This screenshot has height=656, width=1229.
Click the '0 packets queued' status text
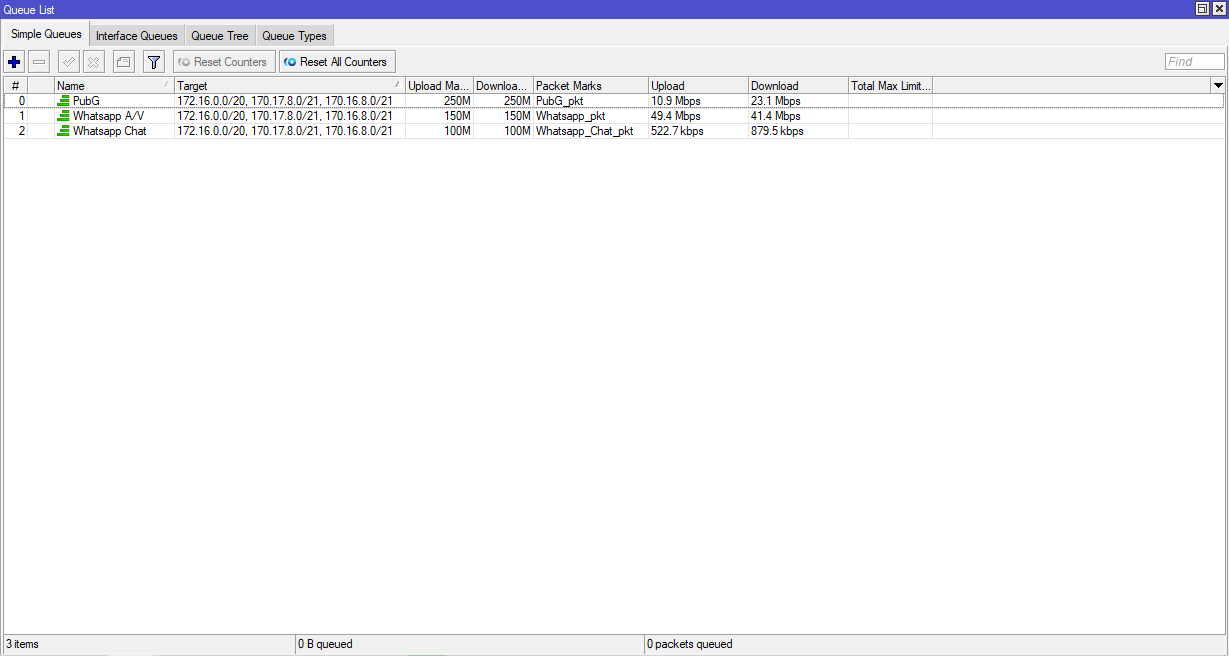click(x=689, y=644)
